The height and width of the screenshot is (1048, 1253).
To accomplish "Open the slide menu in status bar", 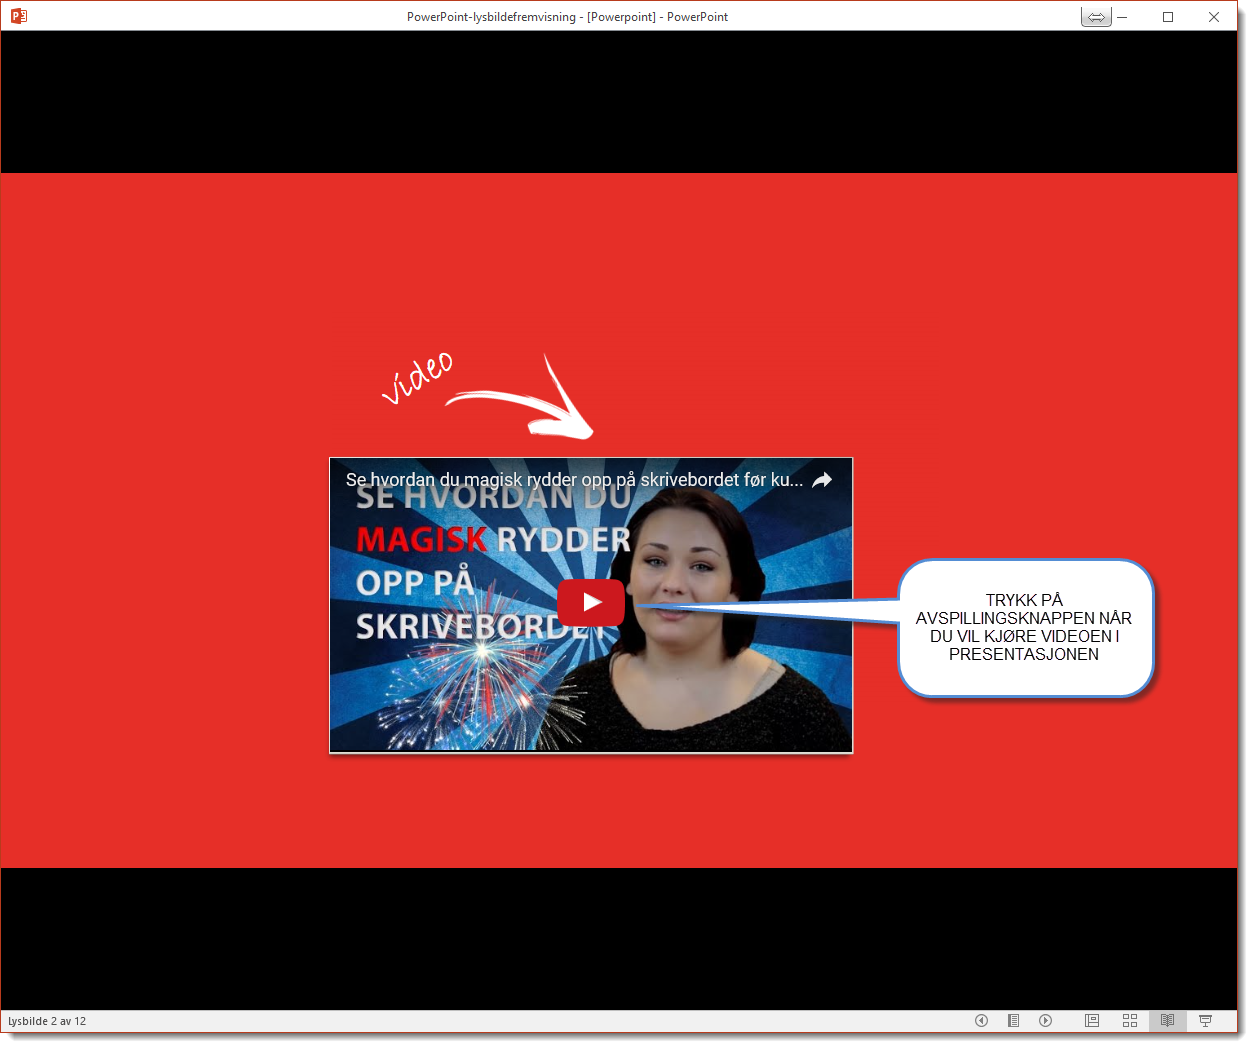I will [x=1013, y=1020].
